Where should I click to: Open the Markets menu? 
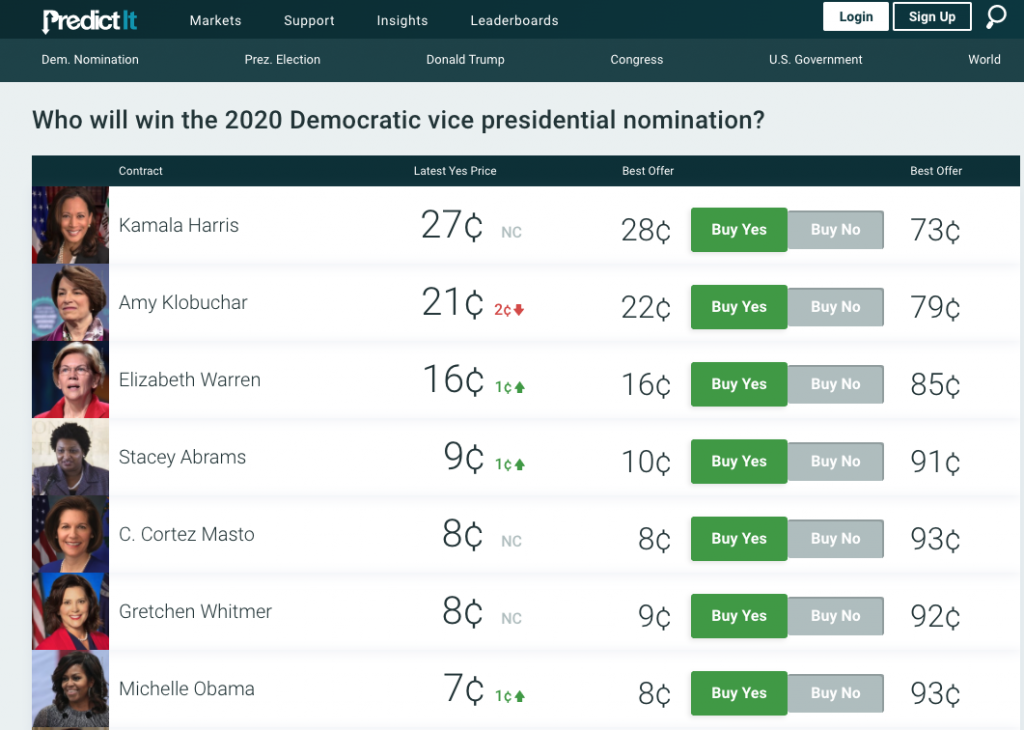tap(215, 20)
